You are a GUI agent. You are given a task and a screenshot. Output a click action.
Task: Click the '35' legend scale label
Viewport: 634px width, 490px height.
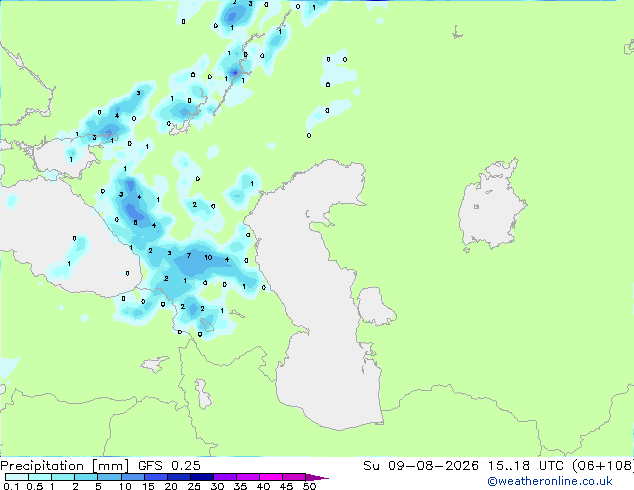240,486
